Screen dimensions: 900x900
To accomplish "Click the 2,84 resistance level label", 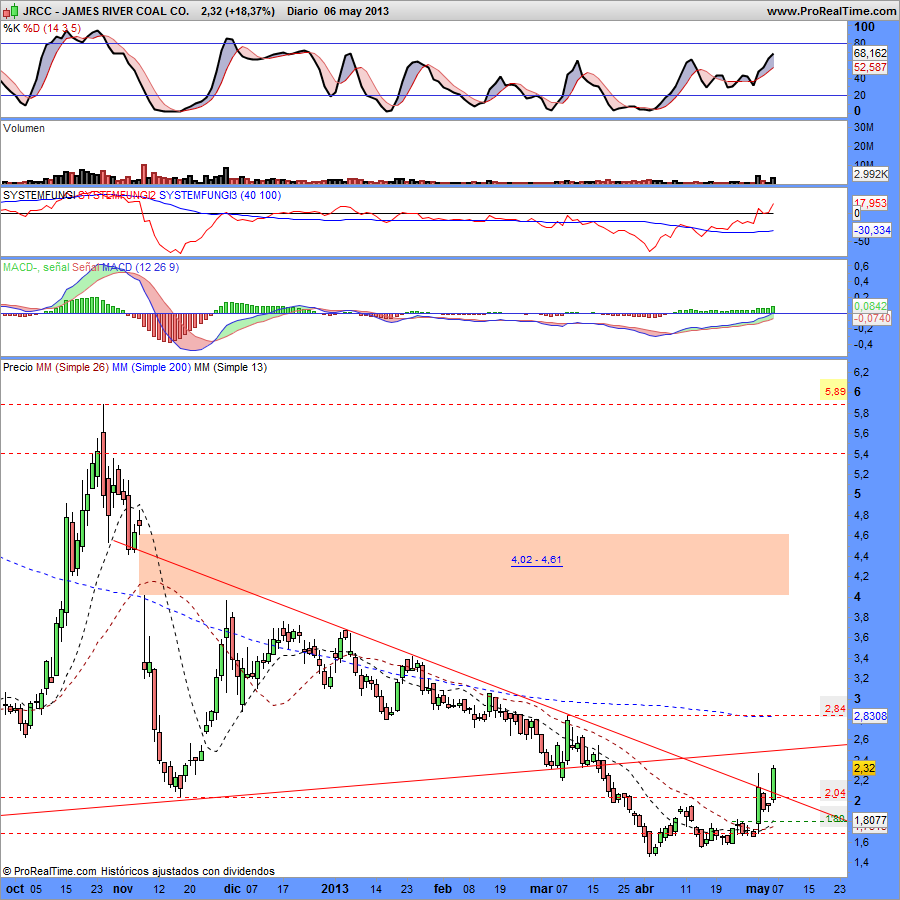I will (835, 709).
